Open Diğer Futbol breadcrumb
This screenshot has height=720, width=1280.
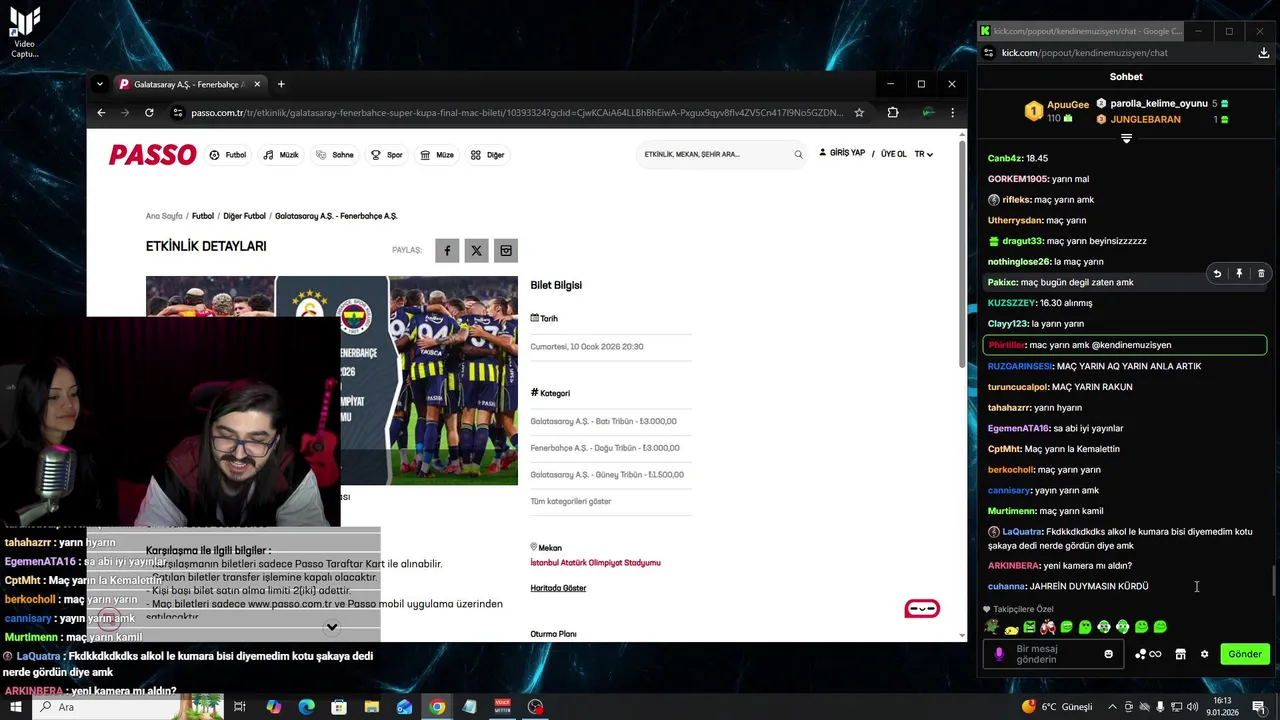[x=244, y=216]
